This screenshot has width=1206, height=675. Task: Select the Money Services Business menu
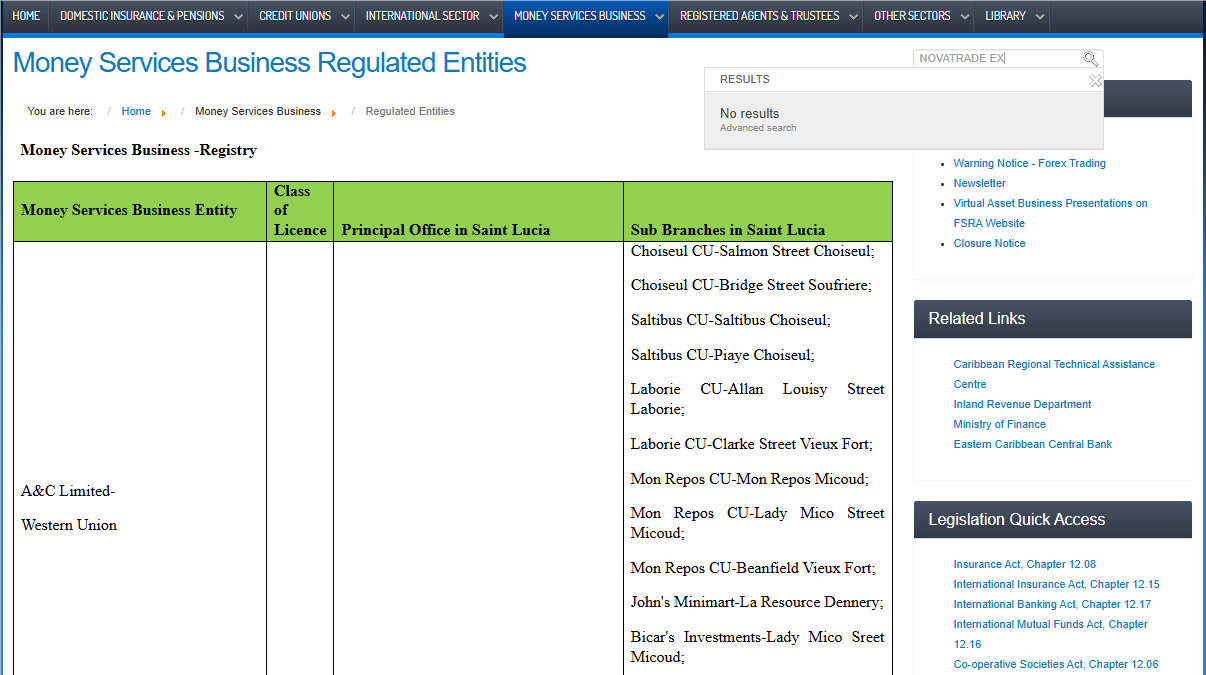click(579, 16)
